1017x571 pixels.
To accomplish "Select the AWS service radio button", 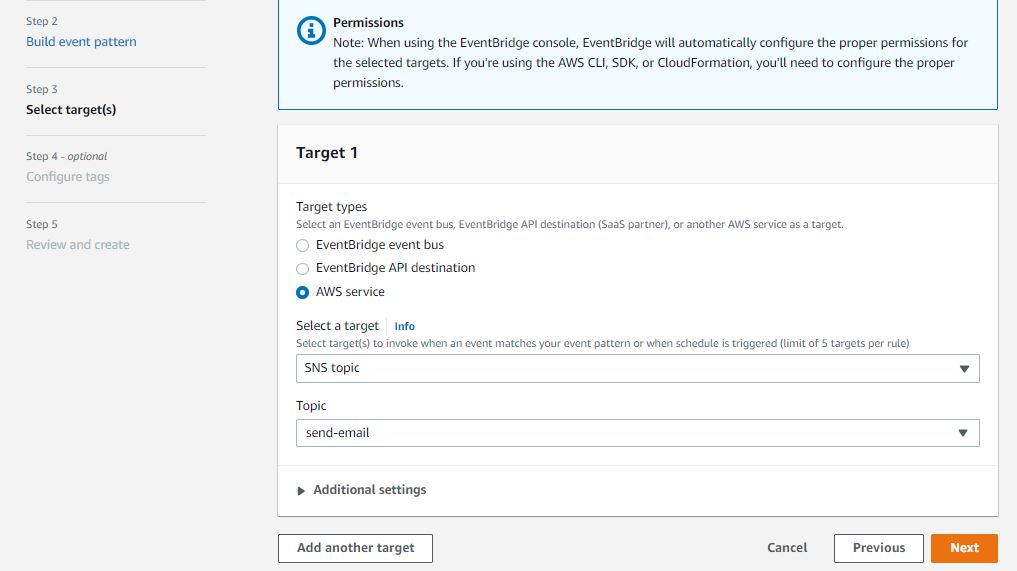I will [303, 293].
